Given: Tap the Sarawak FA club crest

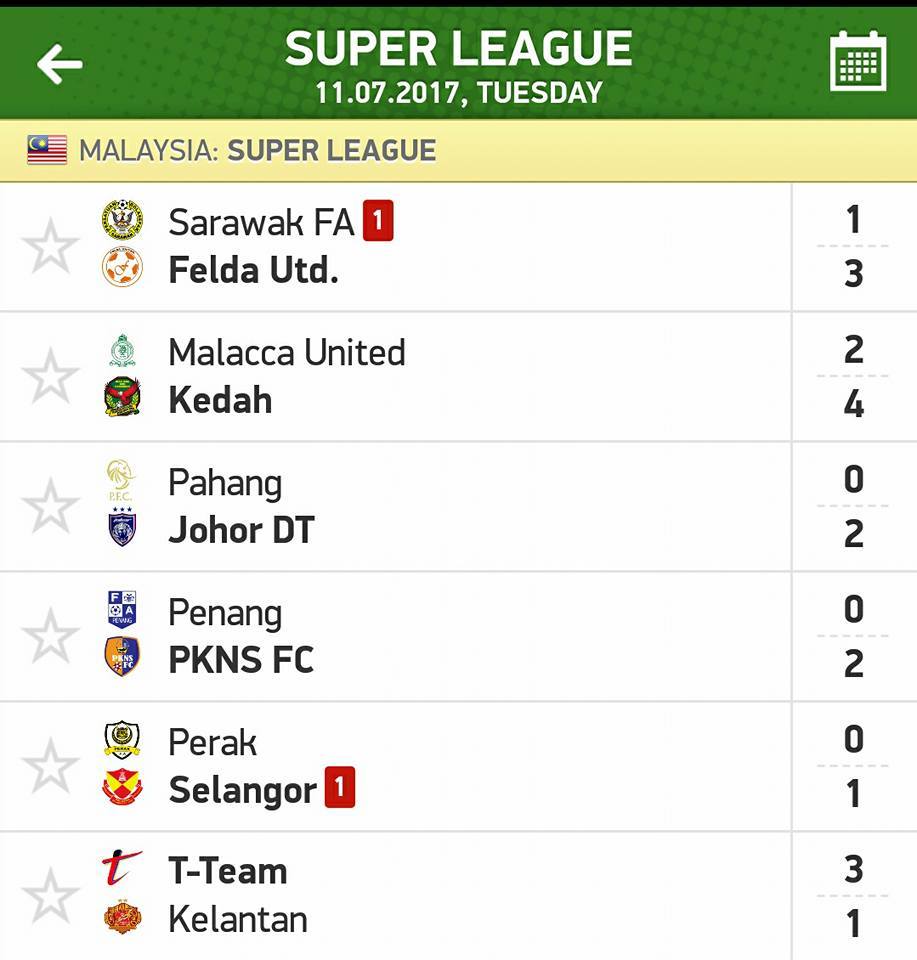Looking at the screenshot, I should 122,220.
